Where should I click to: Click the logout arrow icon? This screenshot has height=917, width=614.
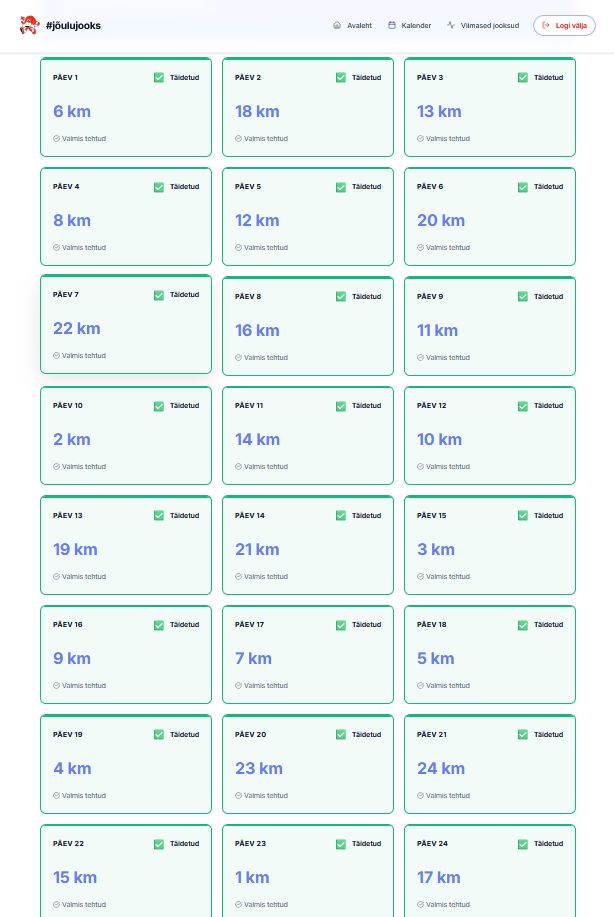(546, 25)
